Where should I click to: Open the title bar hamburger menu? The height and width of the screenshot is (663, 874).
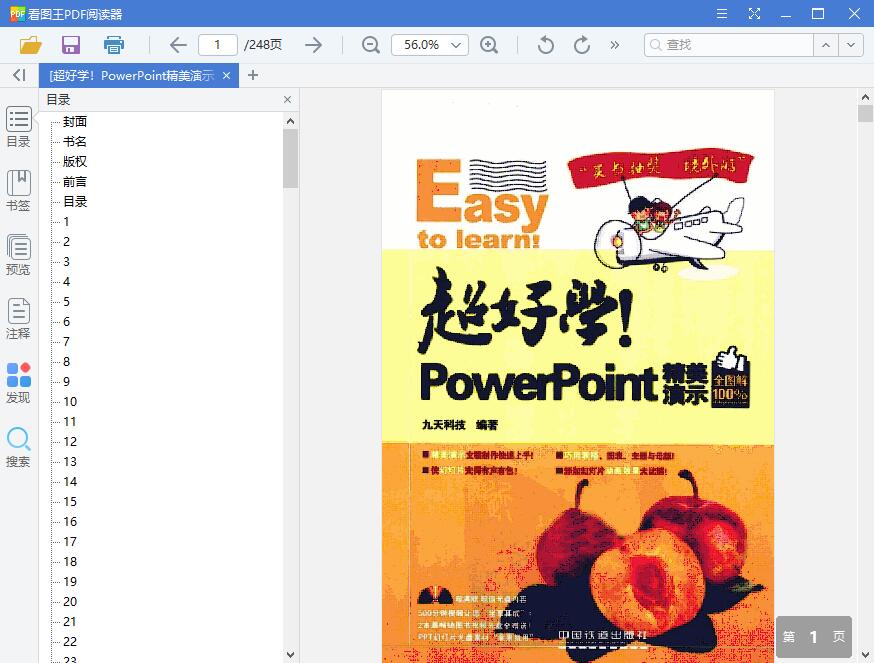click(x=722, y=13)
